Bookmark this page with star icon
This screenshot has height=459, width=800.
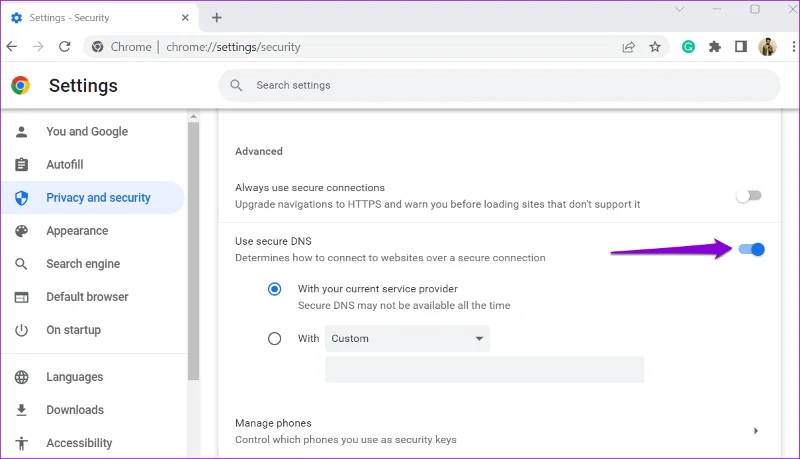[x=655, y=47]
